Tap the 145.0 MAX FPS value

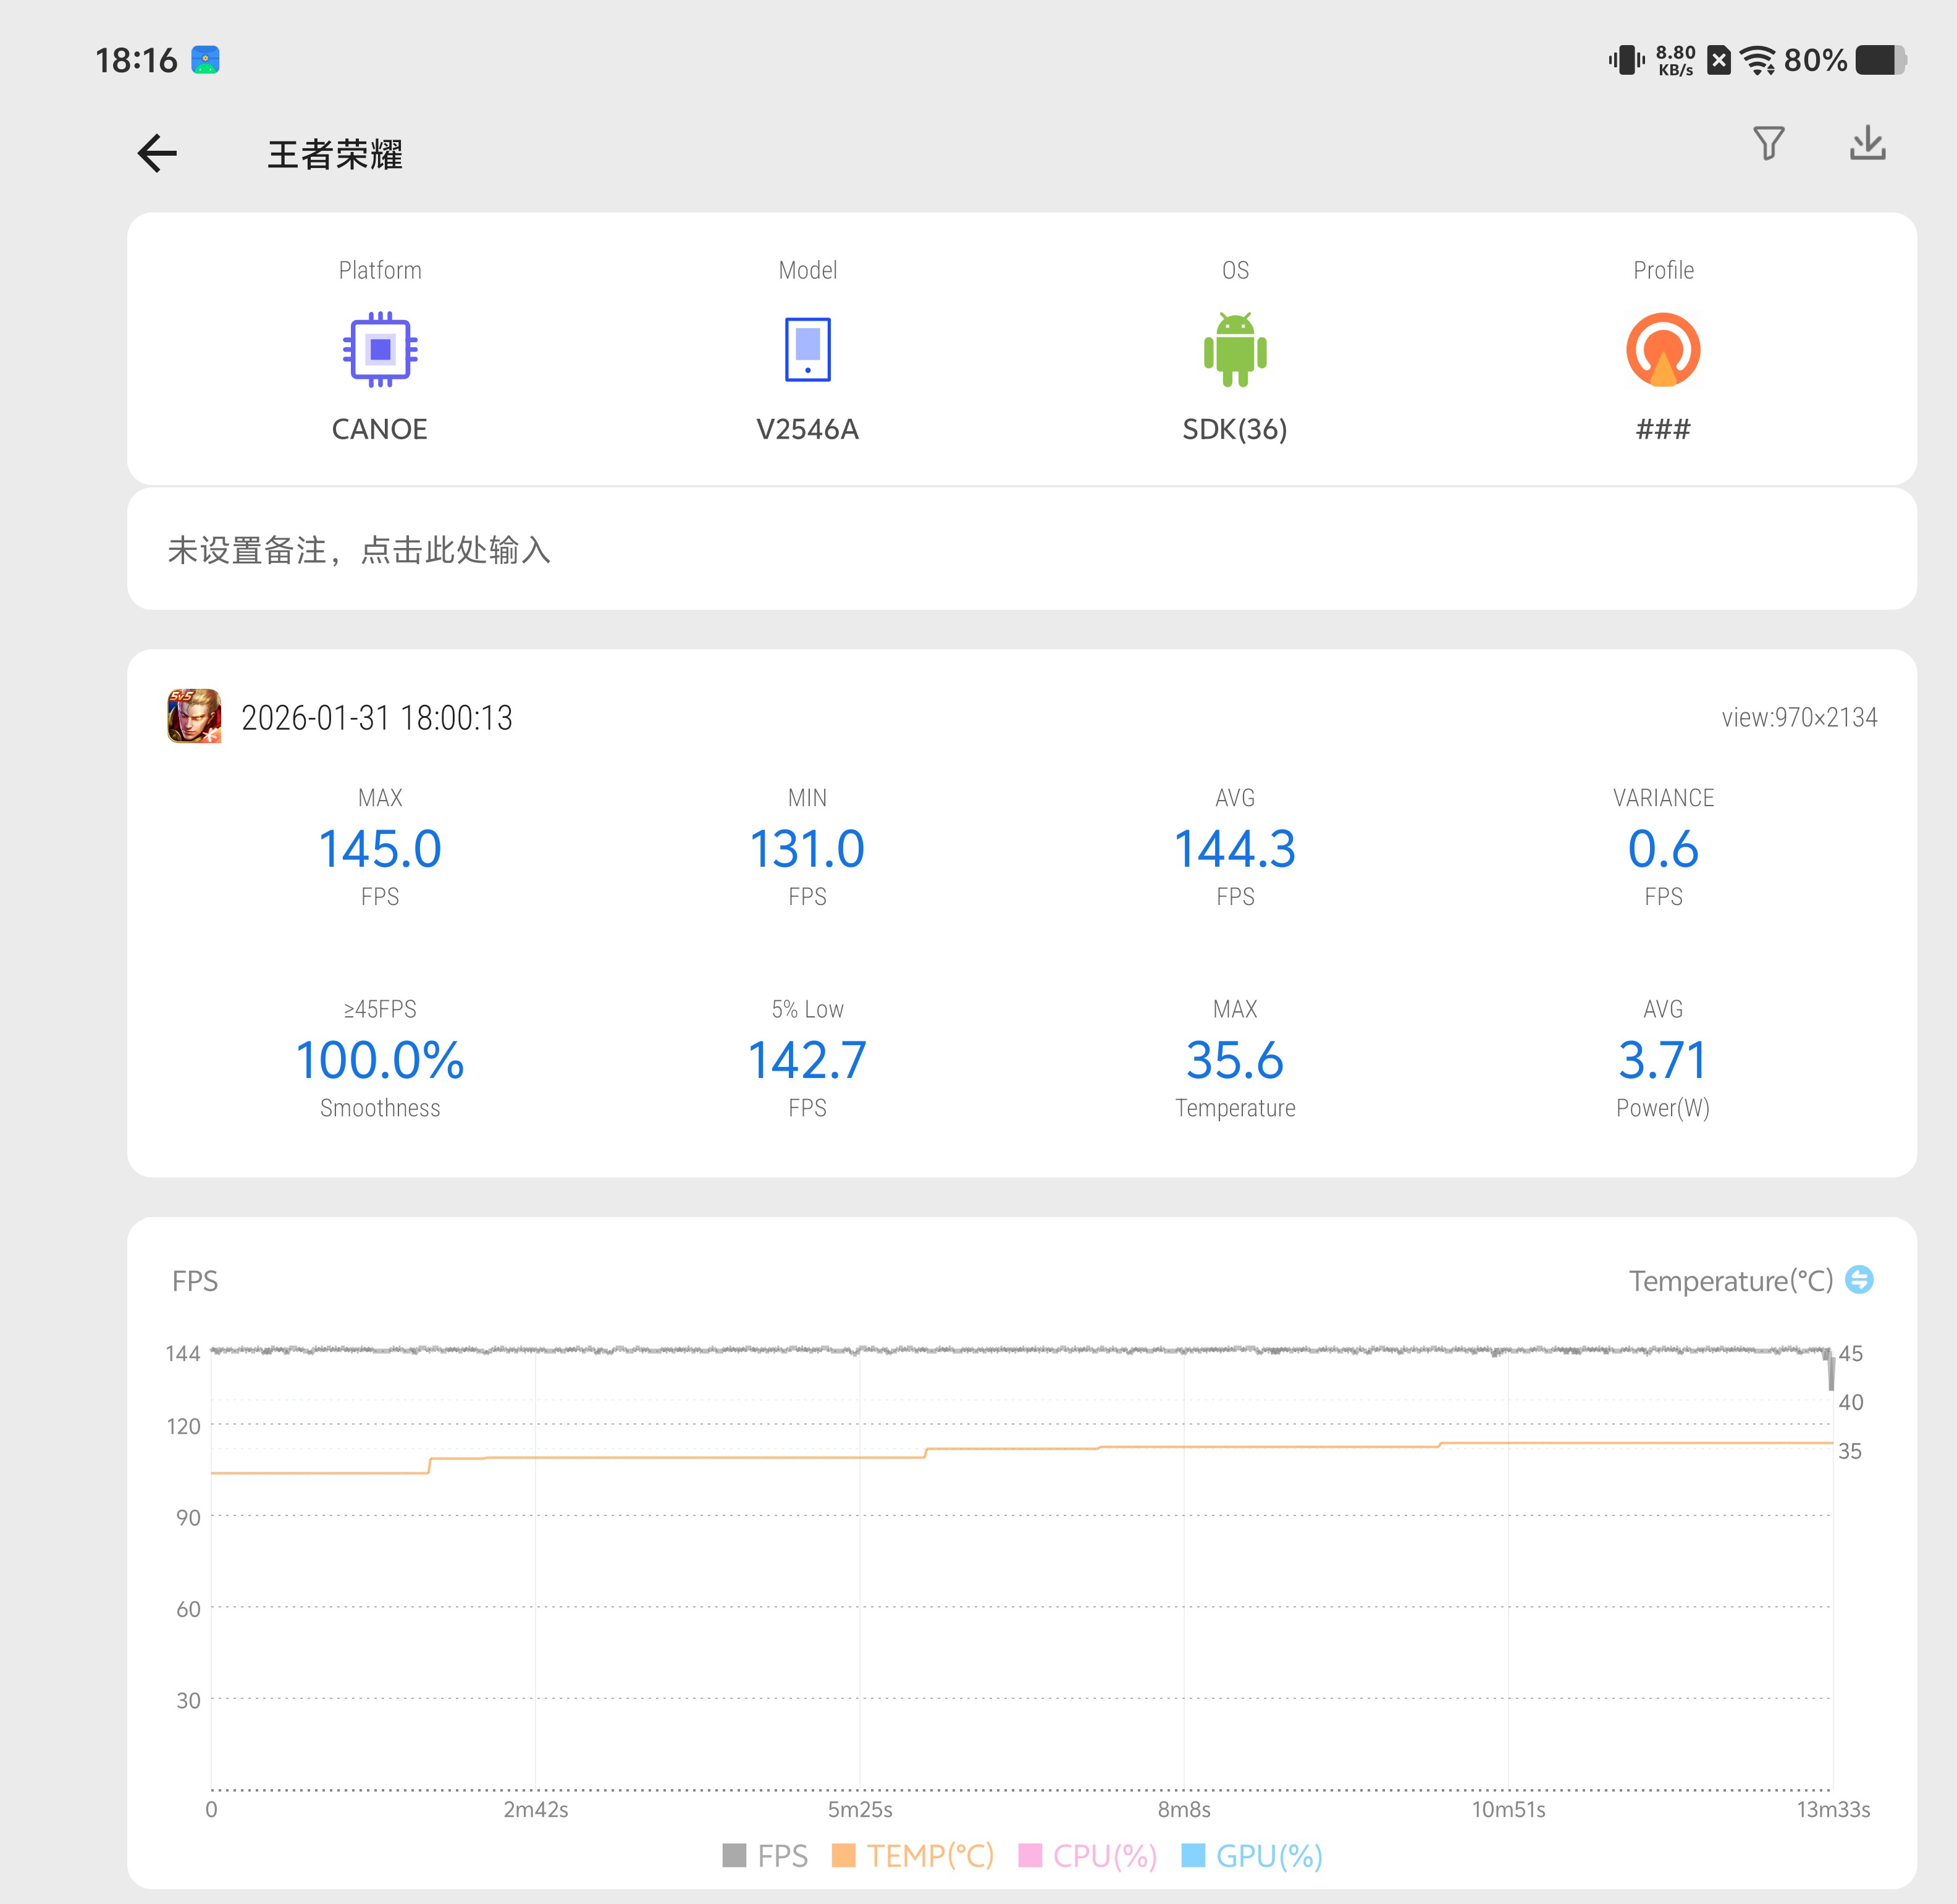[x=380, y=849]
